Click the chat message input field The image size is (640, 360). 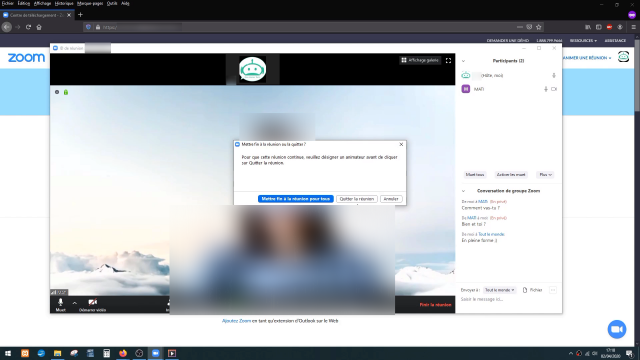pos(508,299)
